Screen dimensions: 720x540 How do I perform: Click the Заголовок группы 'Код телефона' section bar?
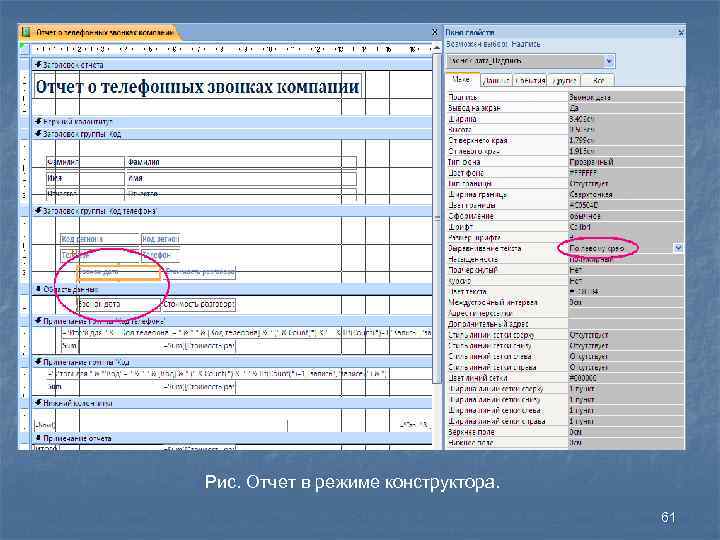[232, 211]
